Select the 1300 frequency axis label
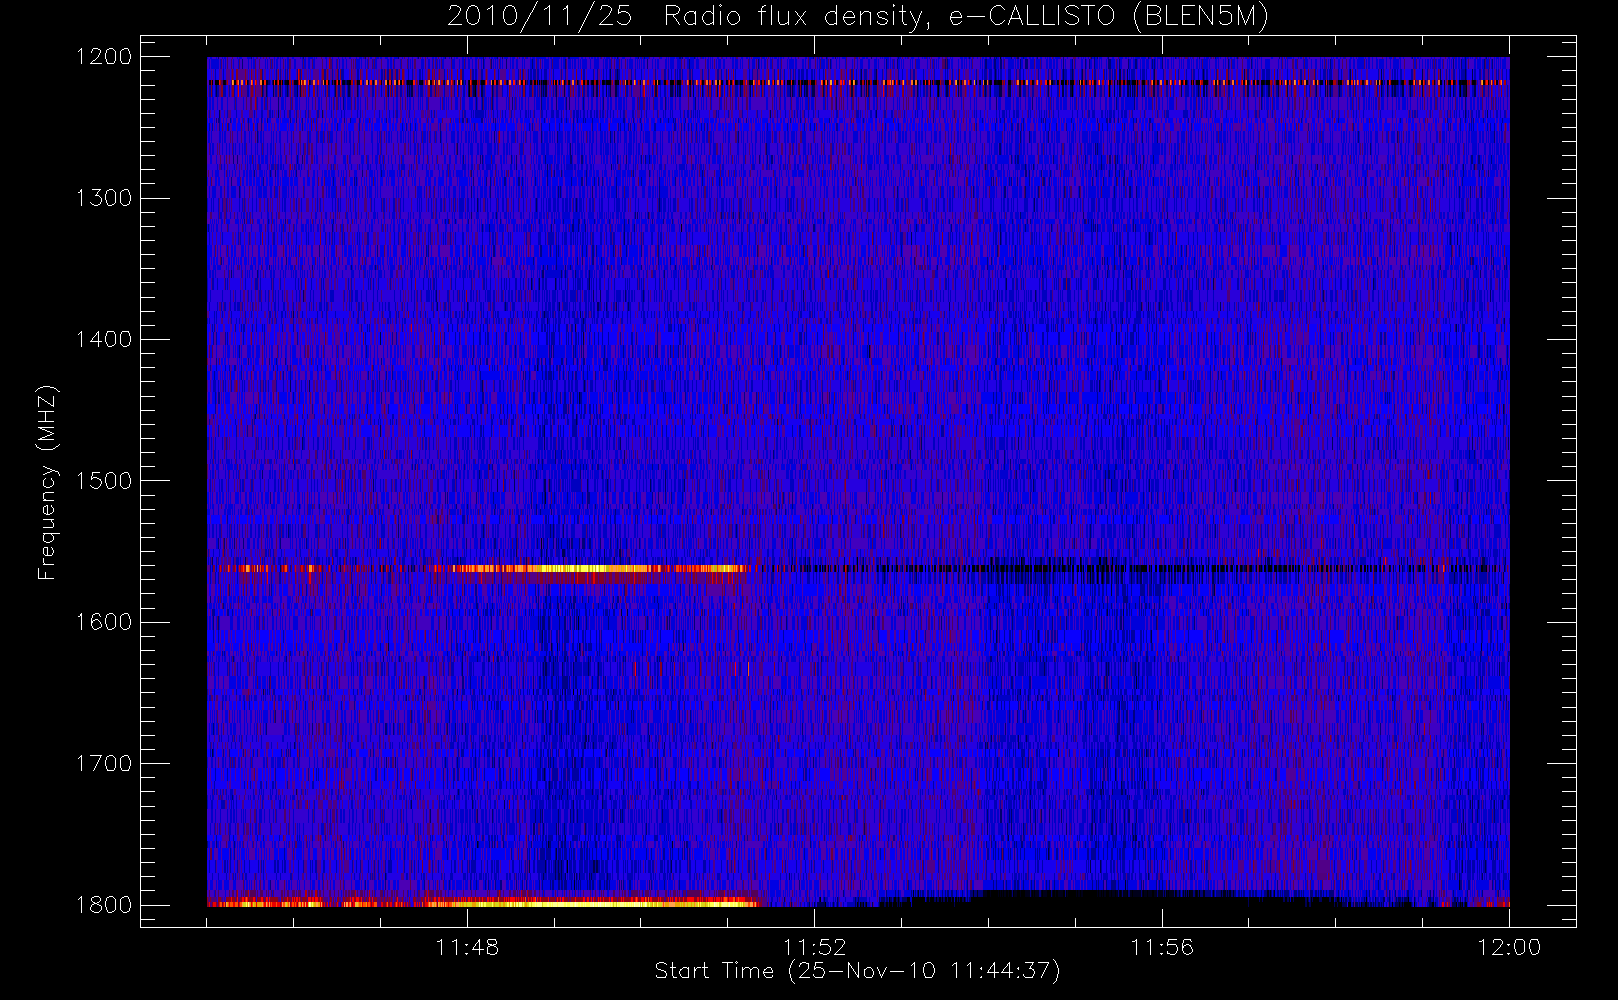The height and width of the screenshot is (1000, 1618). pos(104,198)
